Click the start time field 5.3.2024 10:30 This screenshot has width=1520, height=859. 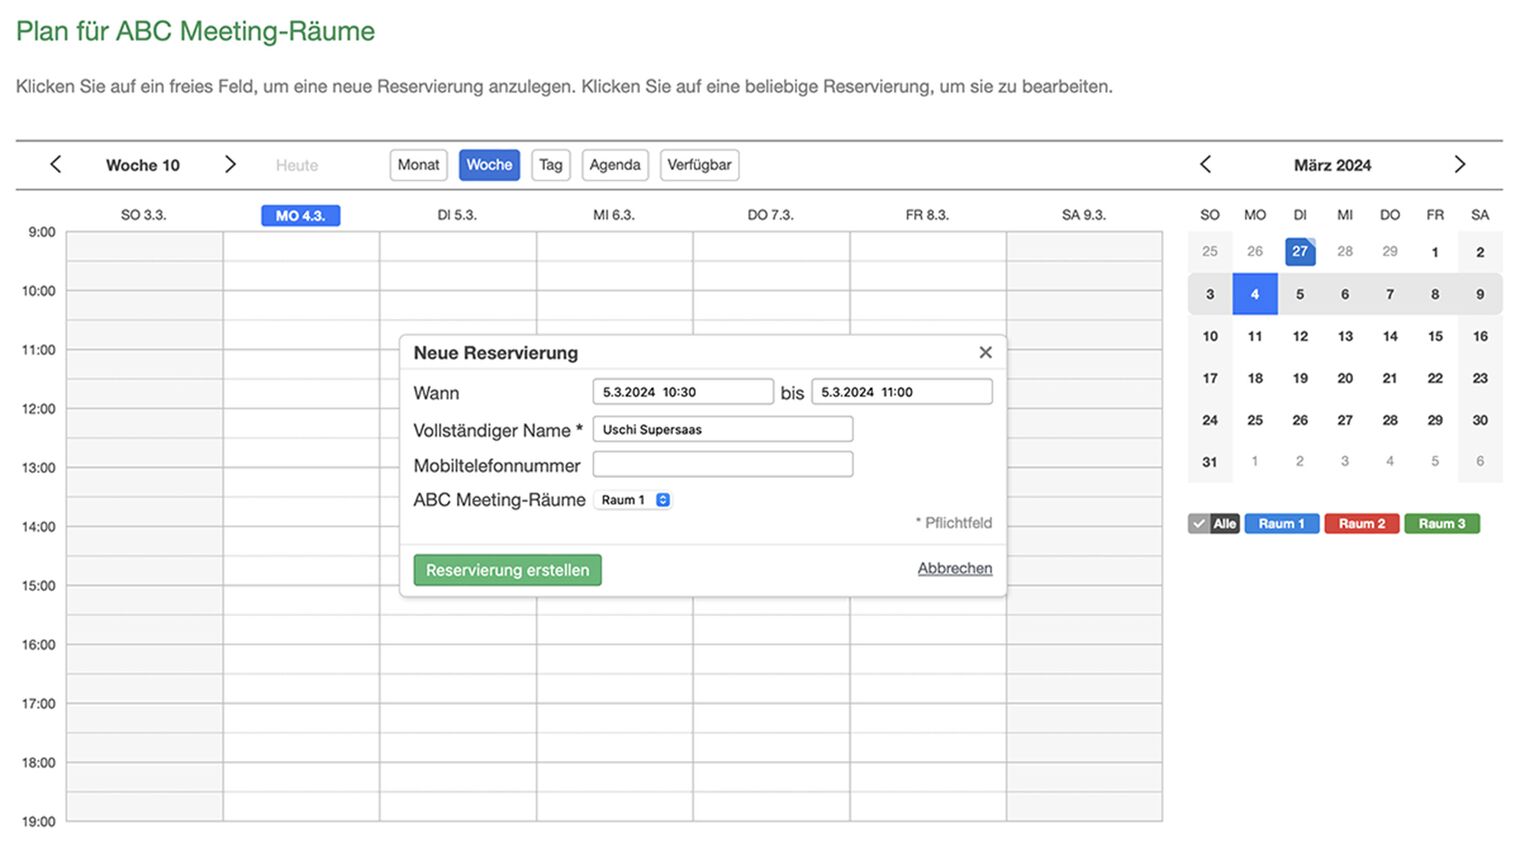point(683,392)
